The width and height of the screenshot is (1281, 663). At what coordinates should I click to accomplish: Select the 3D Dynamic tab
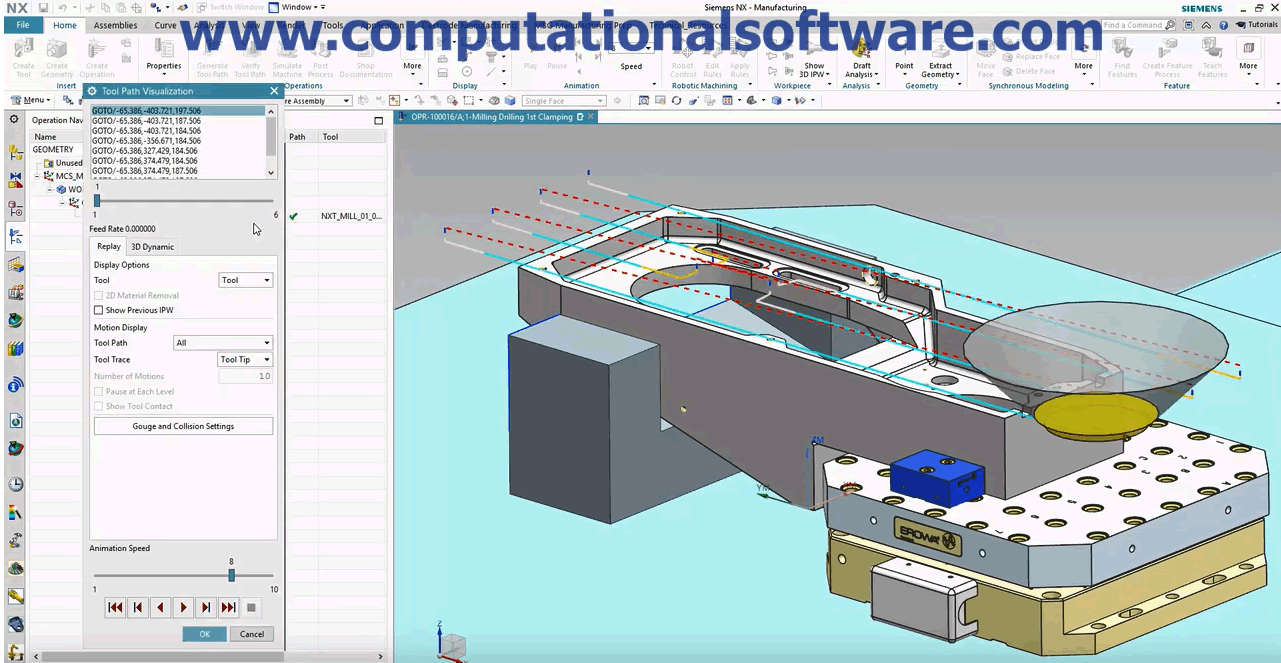pos(152,247)
